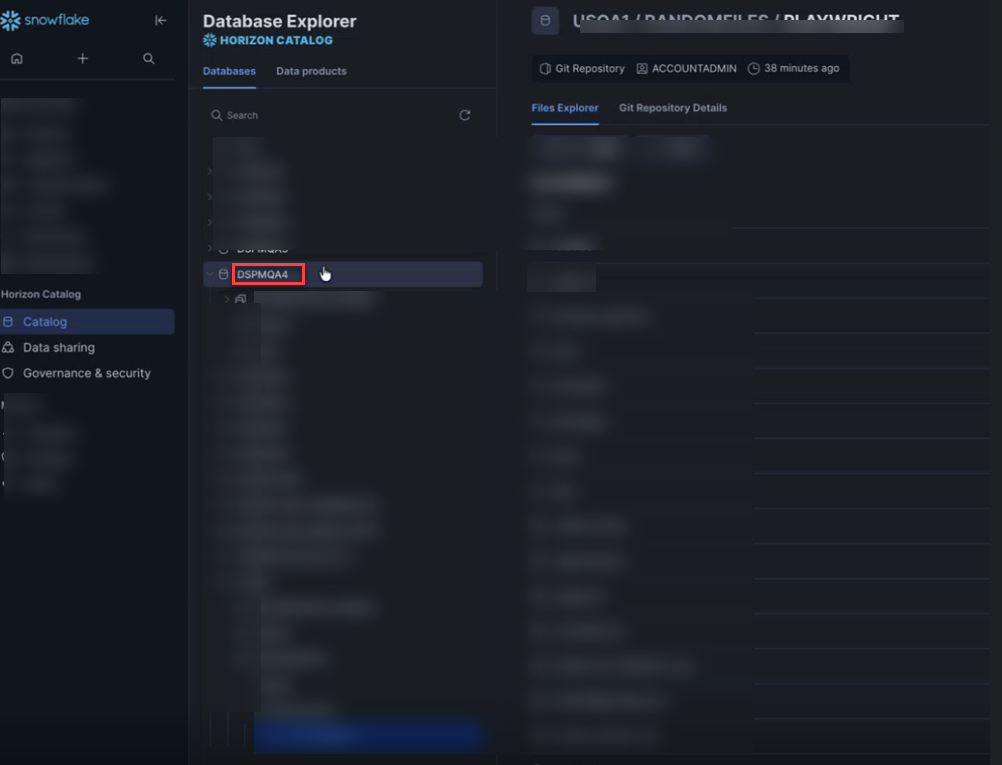This screenshot has width=1002, height=765.
Task: Collapse the DSPMQA4 database node
Action: (210, 274)
